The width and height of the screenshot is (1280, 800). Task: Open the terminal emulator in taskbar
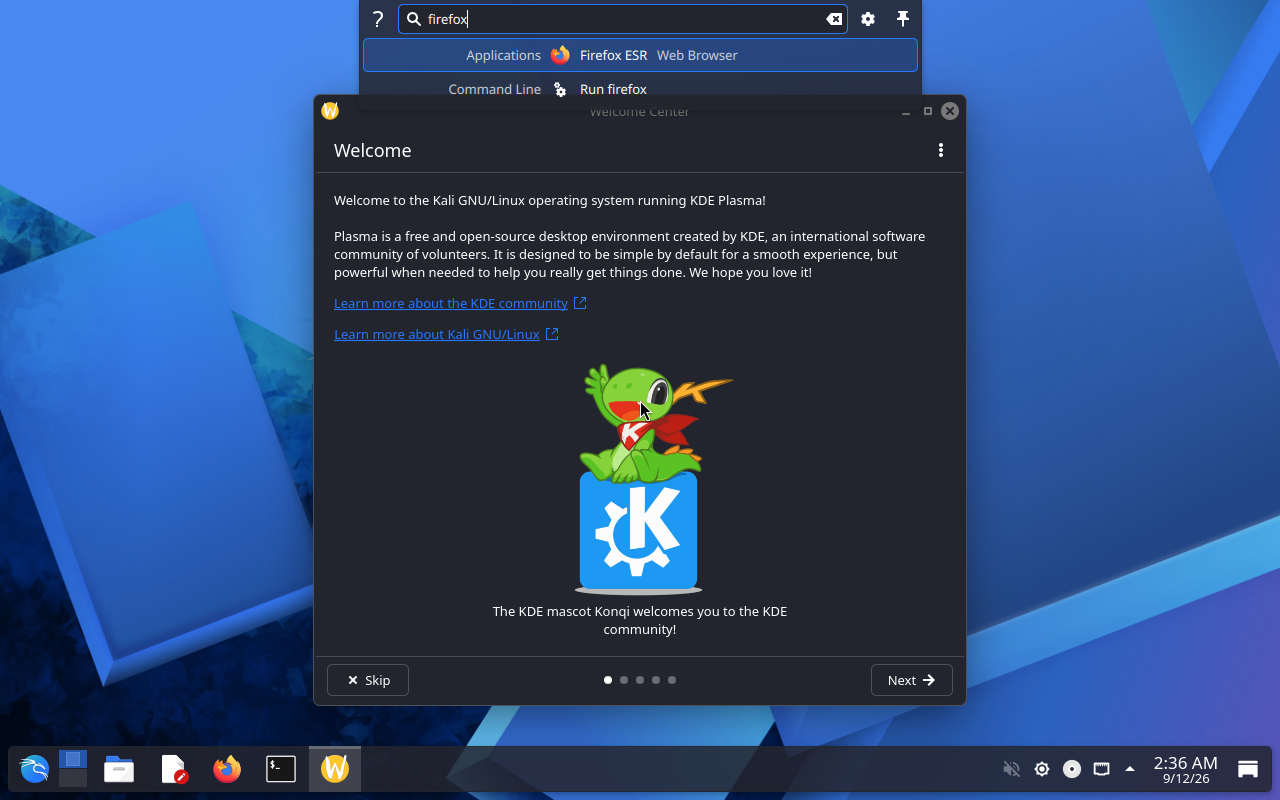click(281, 769)
